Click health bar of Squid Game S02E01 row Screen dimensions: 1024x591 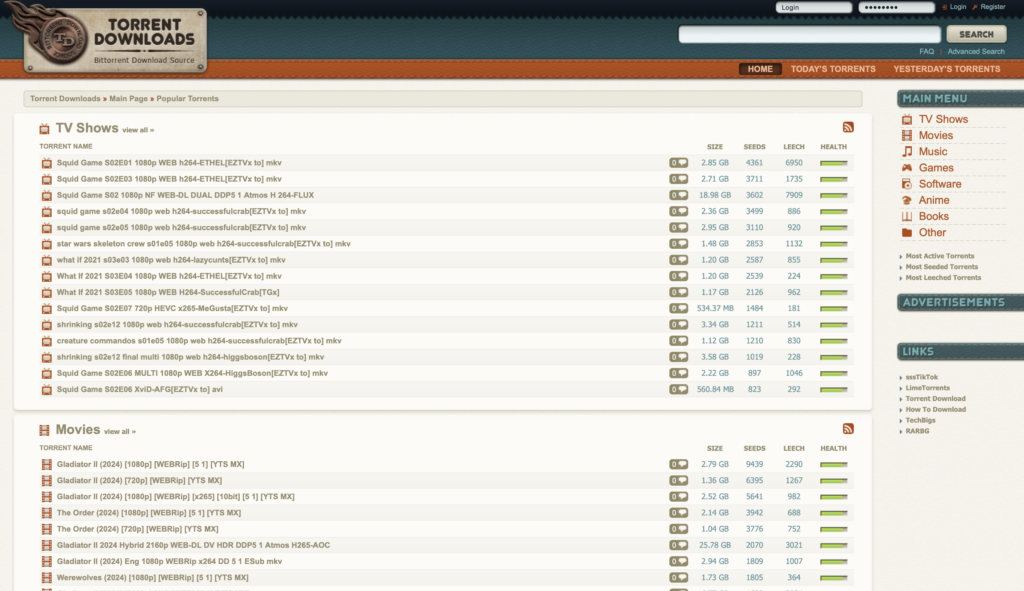[833, 163]
